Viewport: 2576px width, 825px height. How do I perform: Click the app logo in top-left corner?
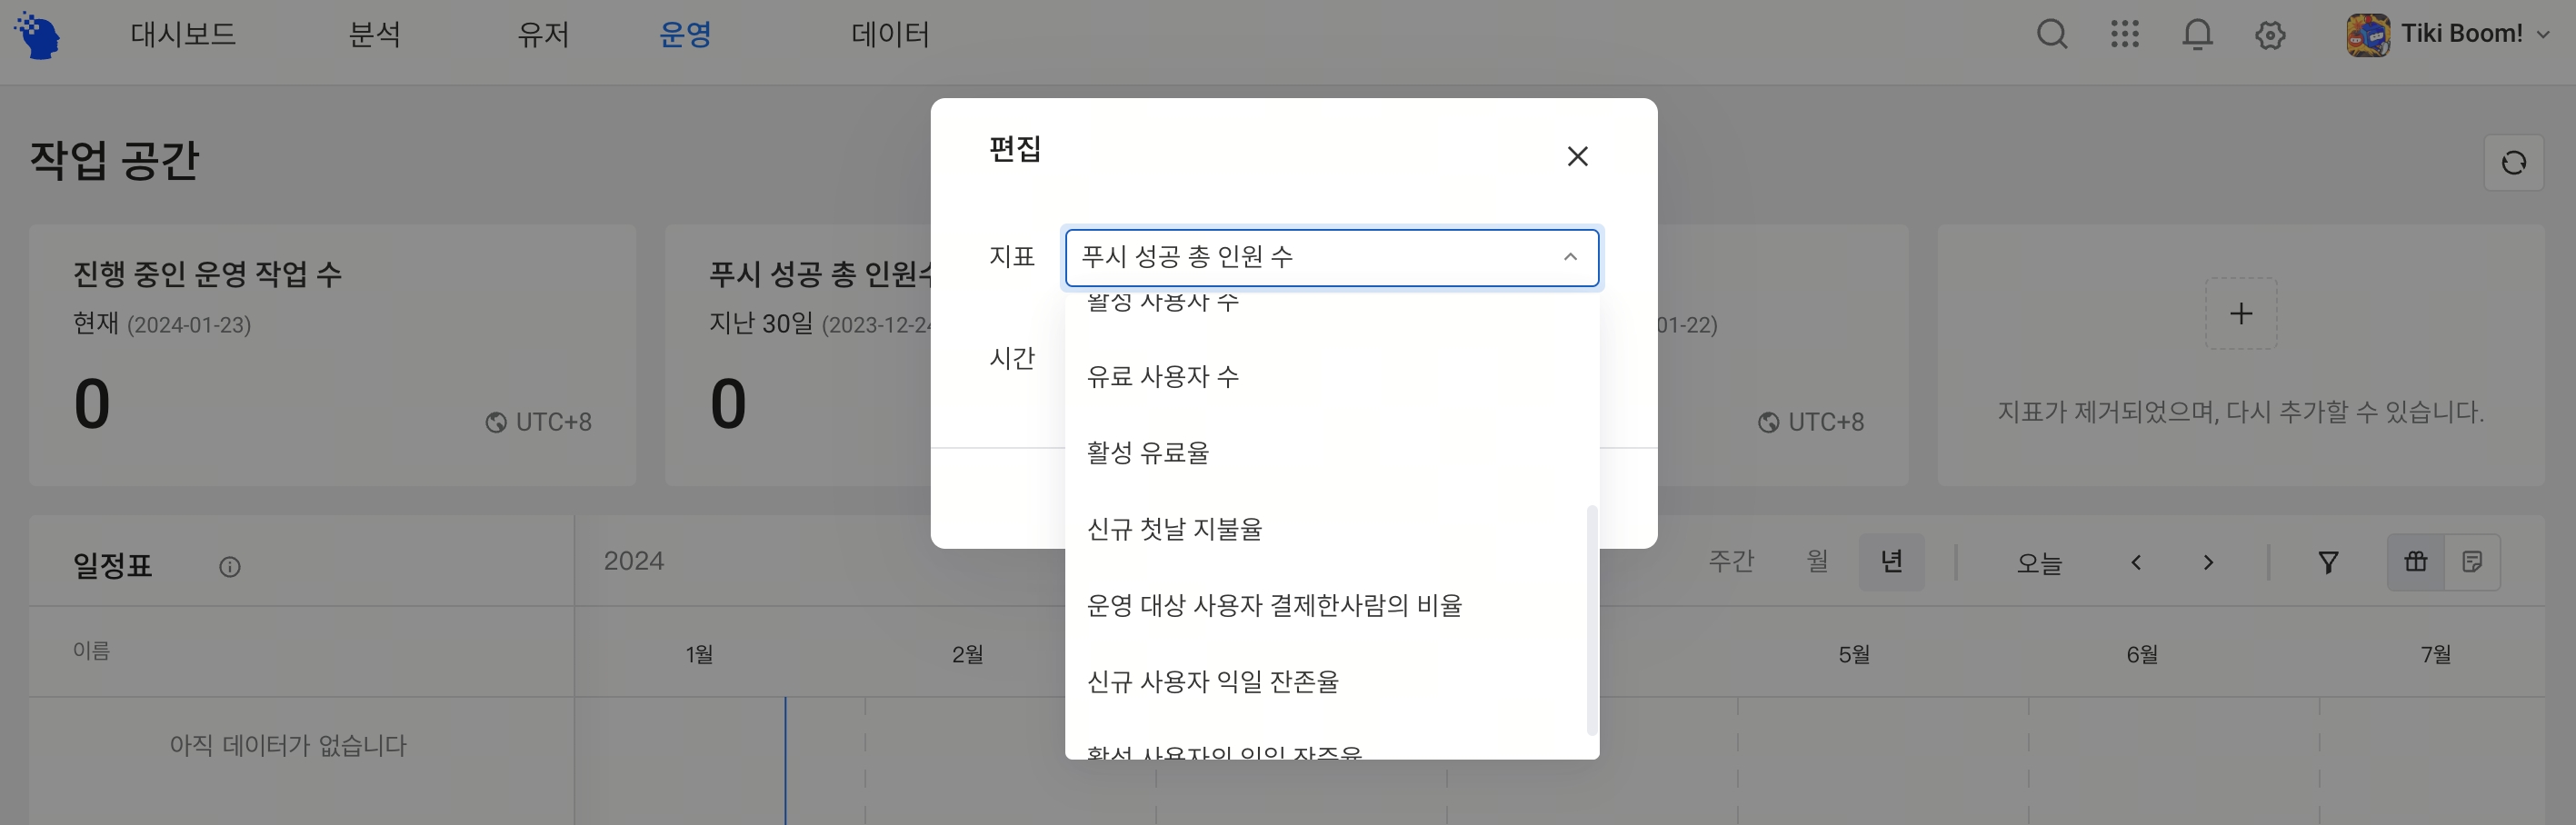(38, 36)
